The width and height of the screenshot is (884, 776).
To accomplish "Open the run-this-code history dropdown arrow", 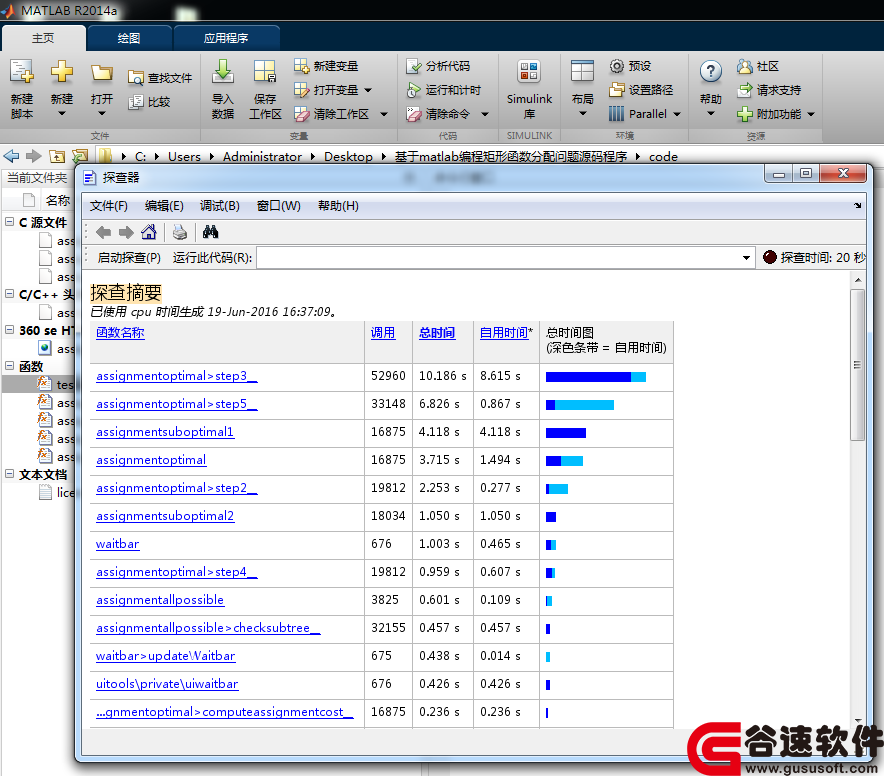I will tap(746, 258).
